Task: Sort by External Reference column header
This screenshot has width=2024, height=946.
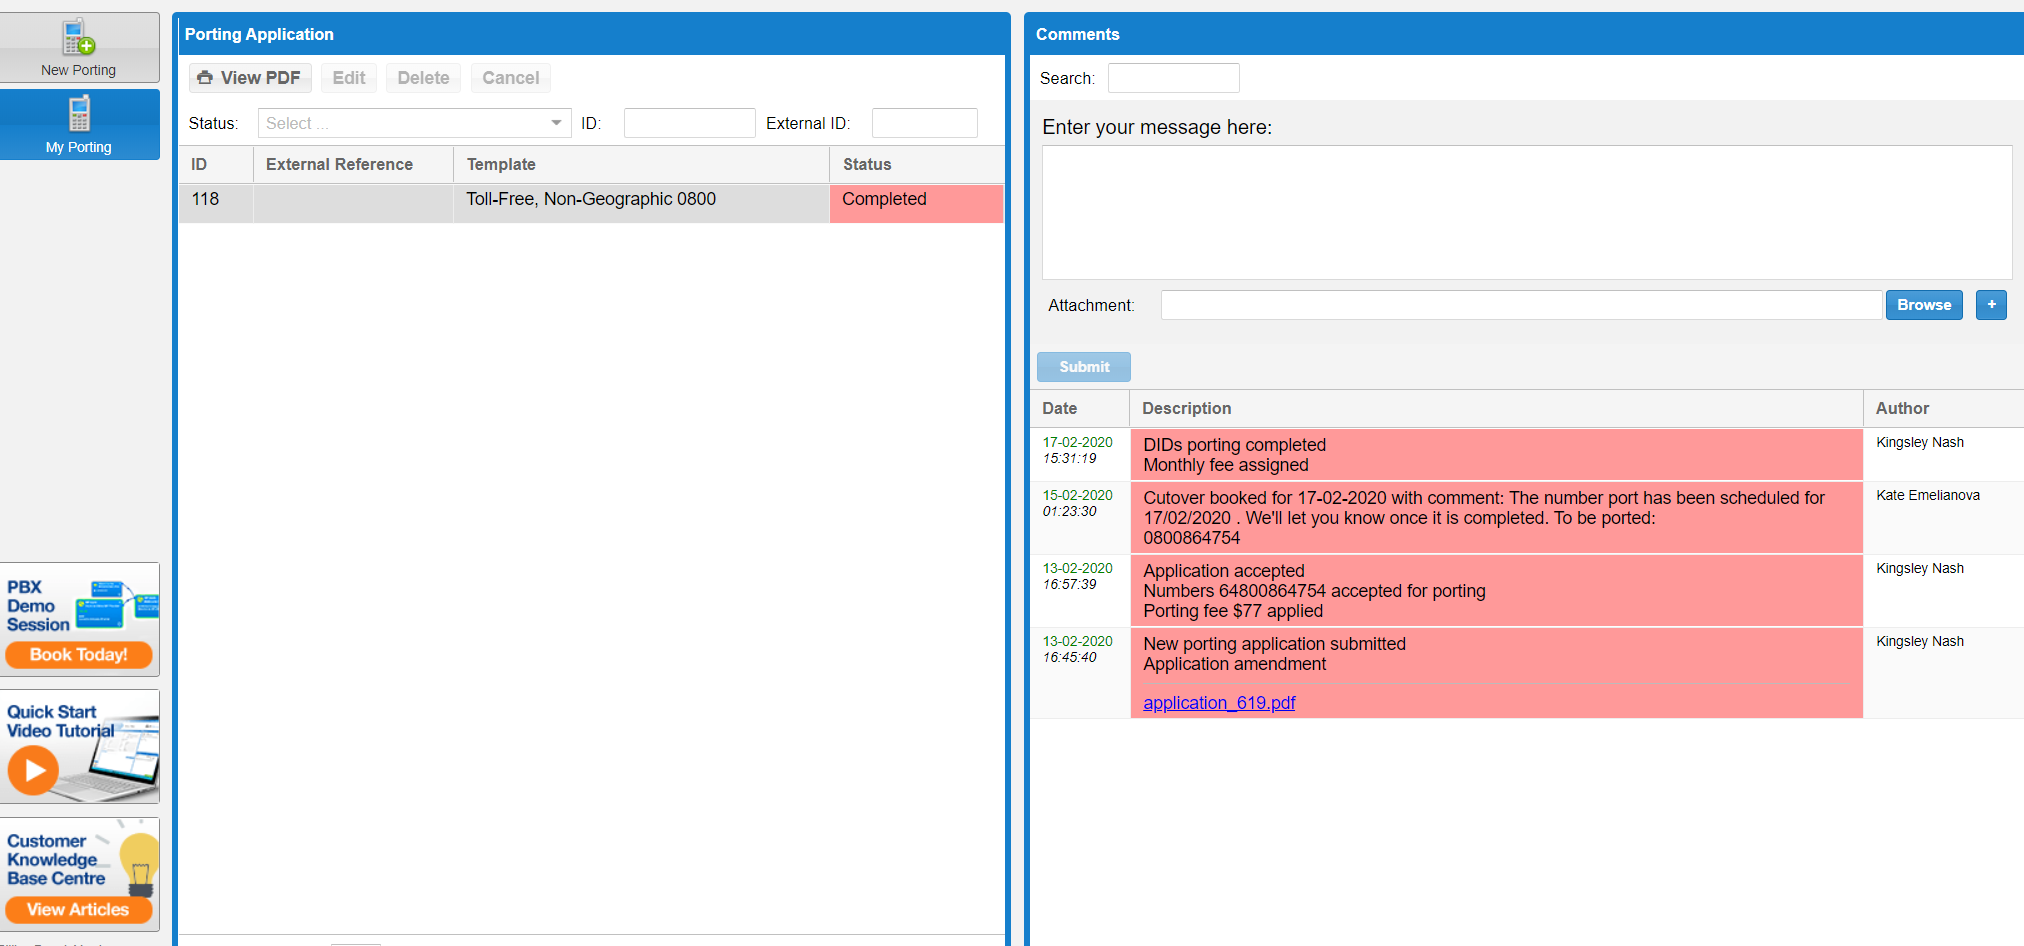Action: coord(353,164)
